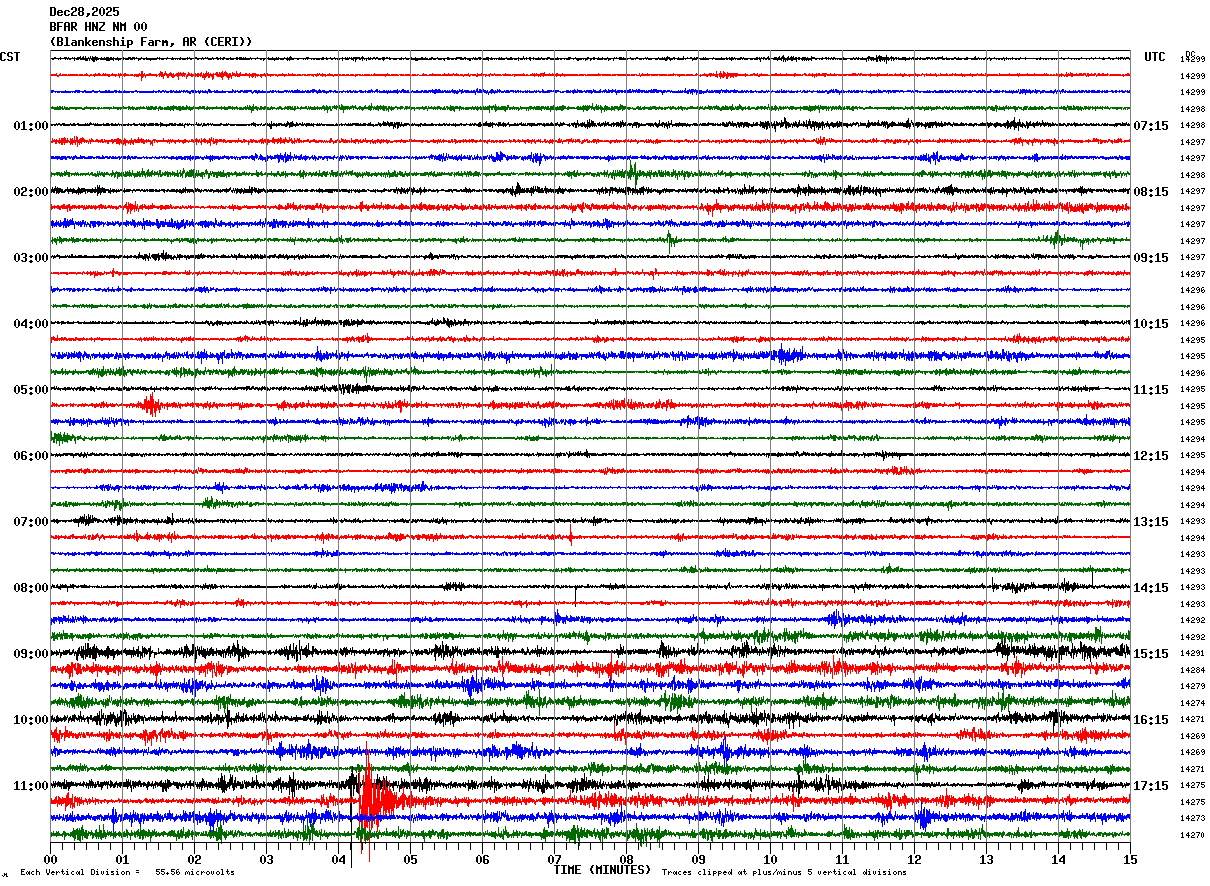Screen dimensions: 1210x886
Task: Click the Blankenship Farm, AR (CERI) title
Action: click(x=151, y=42)
